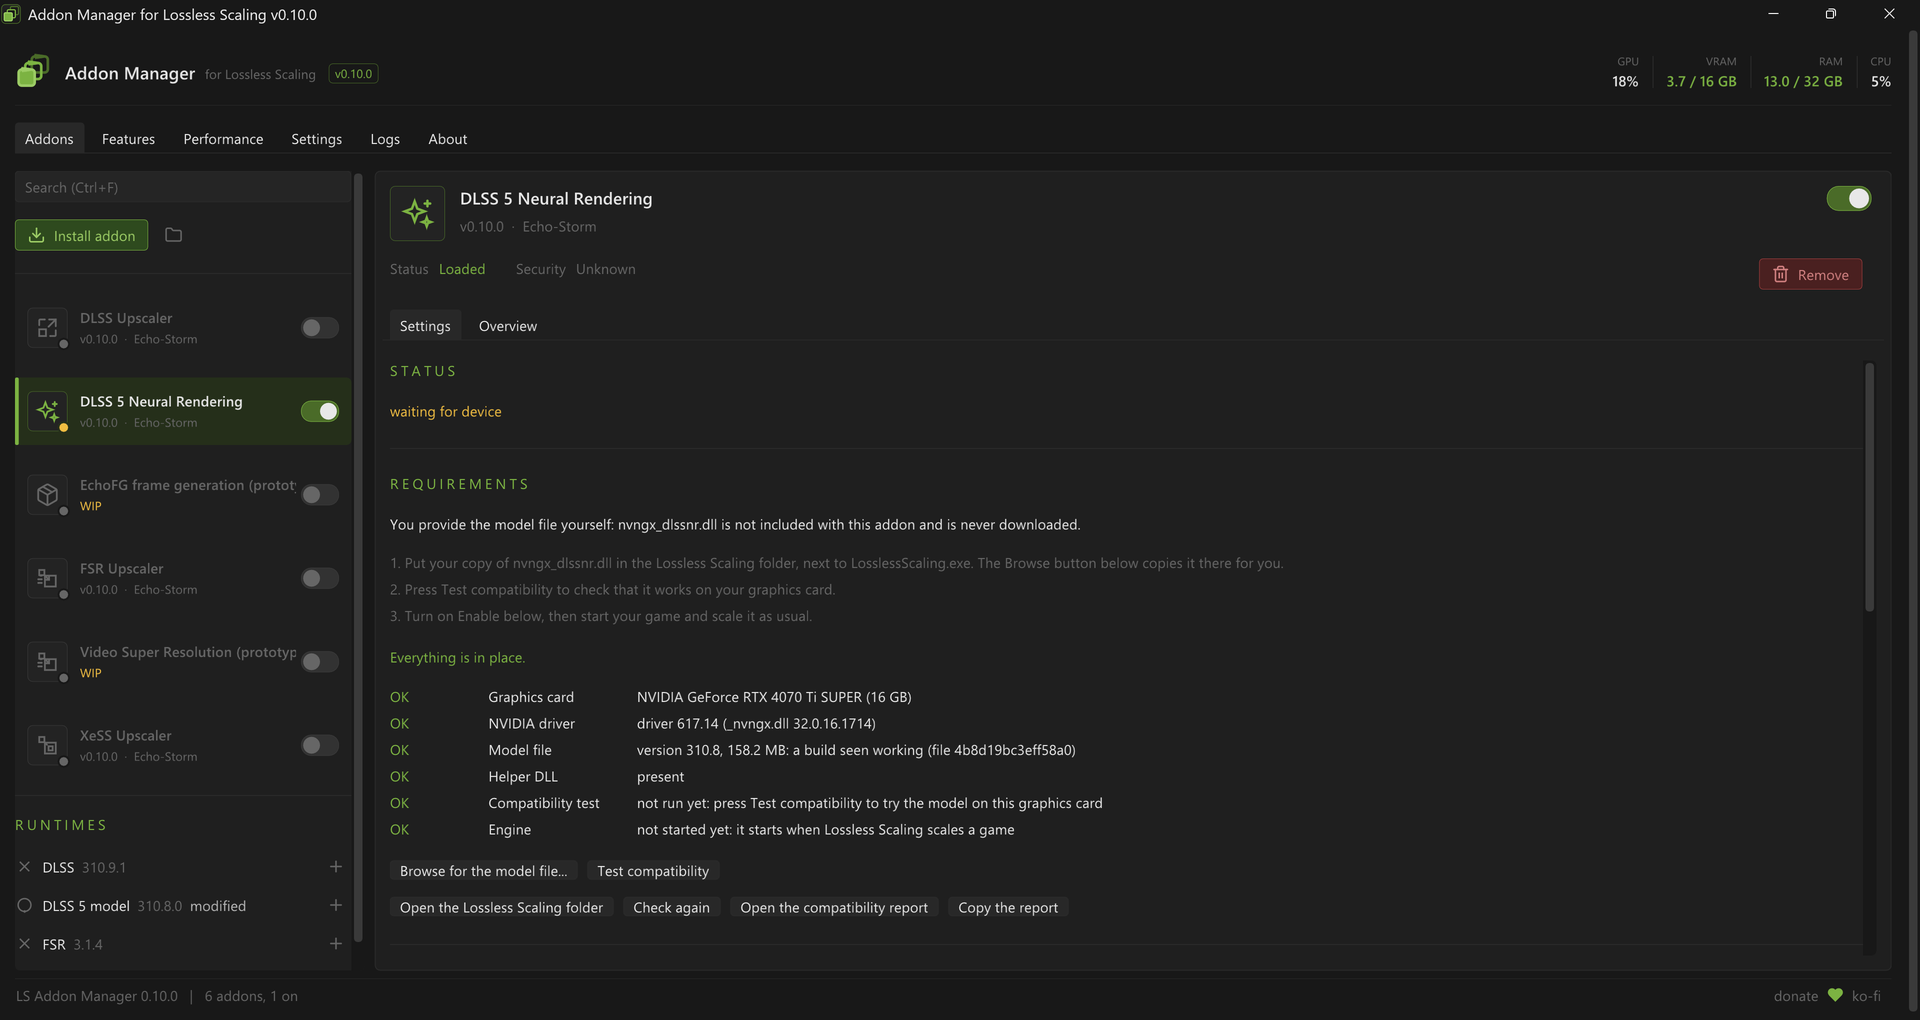Viewport: 1920px width, 1020px height.
Task: Click Open the Lossless Scaling folder
Action: (501, 908)
